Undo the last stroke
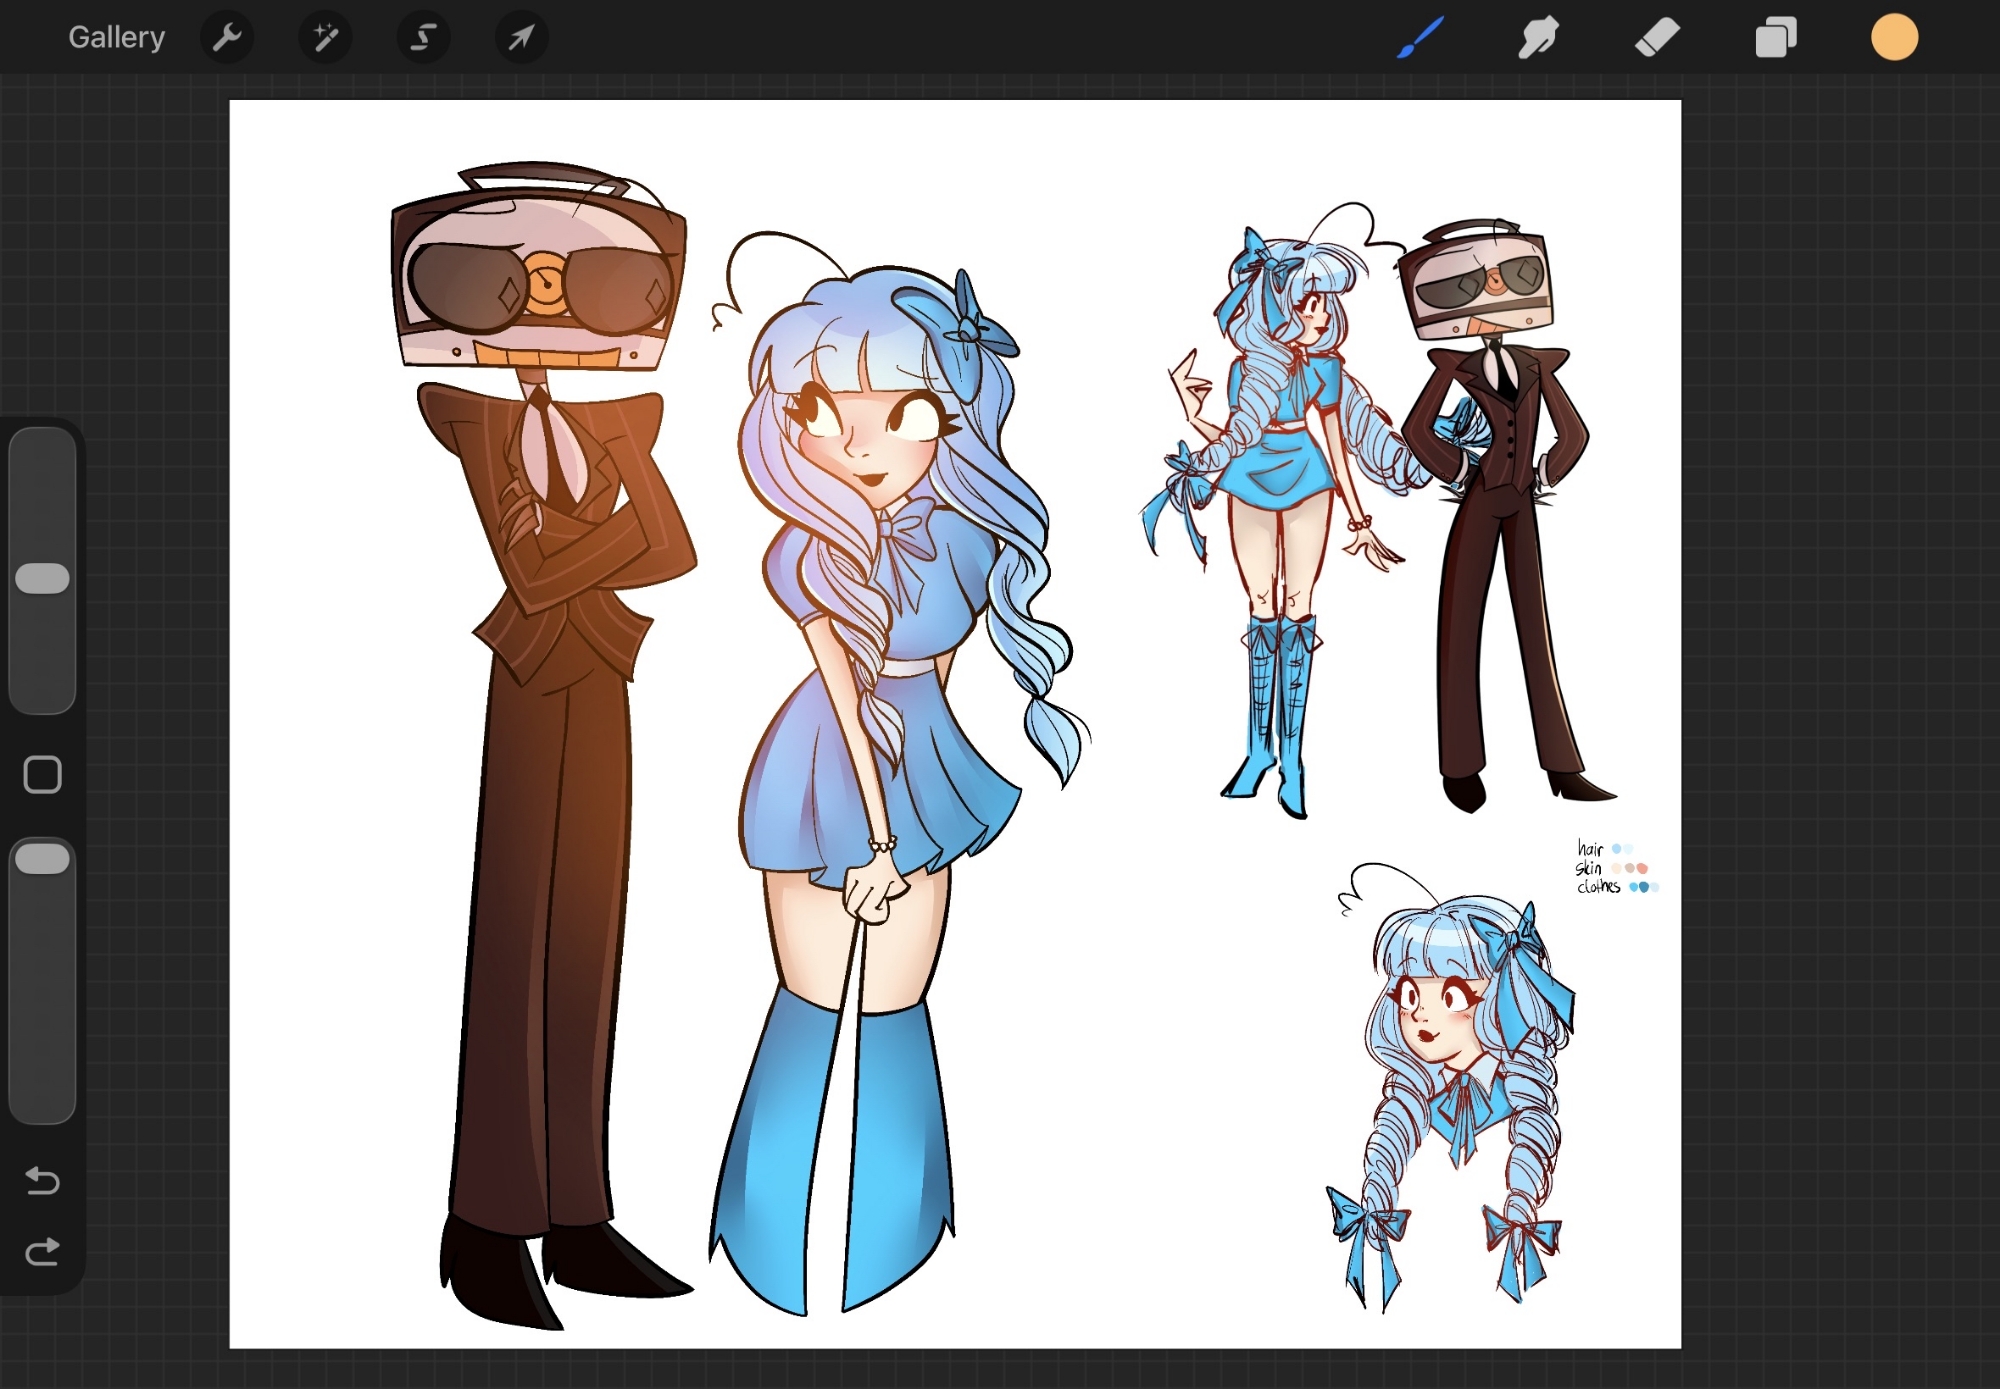This screenshot has width=2000, height=1389. [43, 1181]
